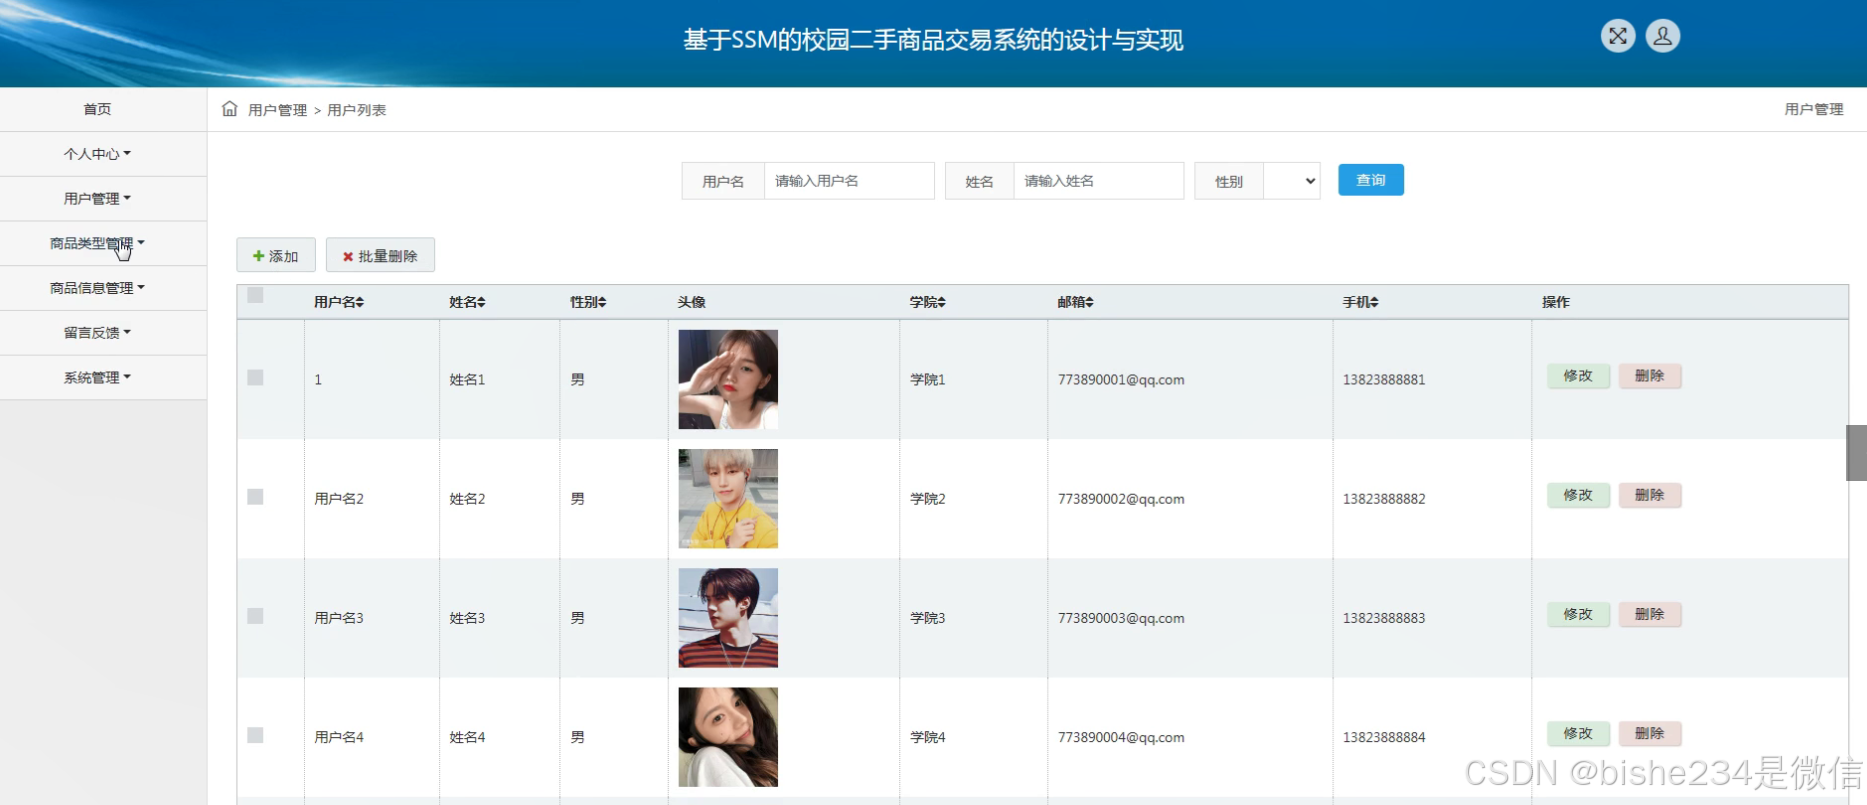Click email 773890002@qq.com
The width and height of the screenshot is (1867, 805).
(1121, 499)
